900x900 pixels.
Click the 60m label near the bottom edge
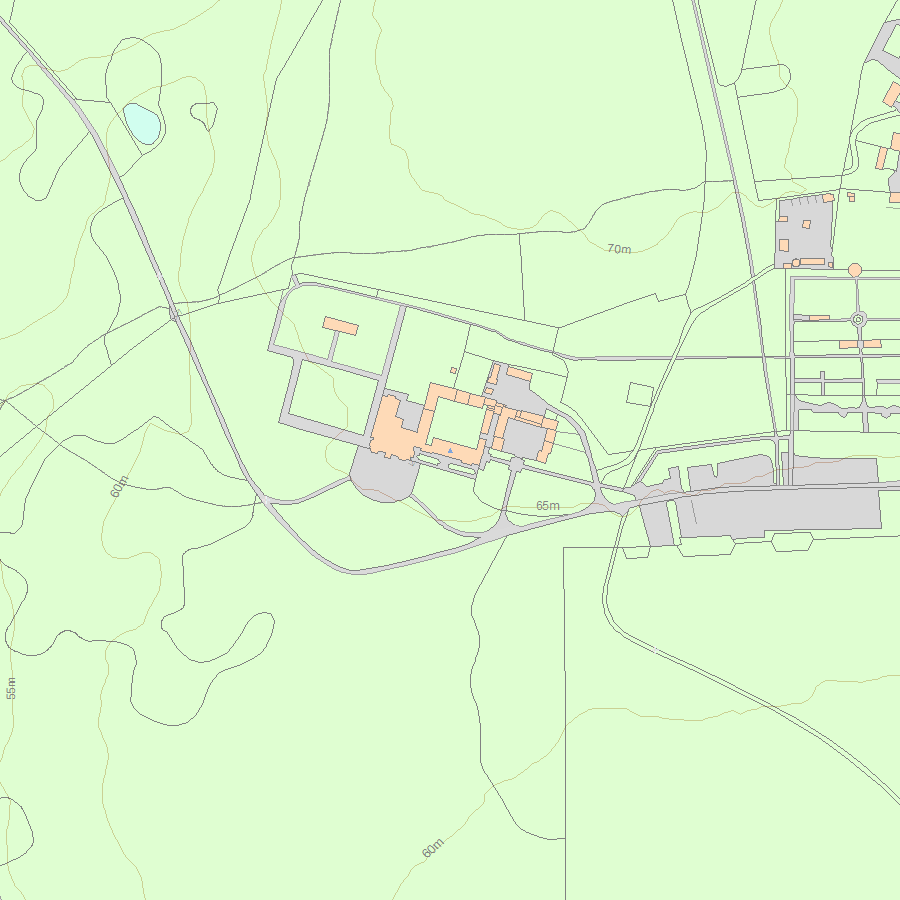(x=433, y=848)
